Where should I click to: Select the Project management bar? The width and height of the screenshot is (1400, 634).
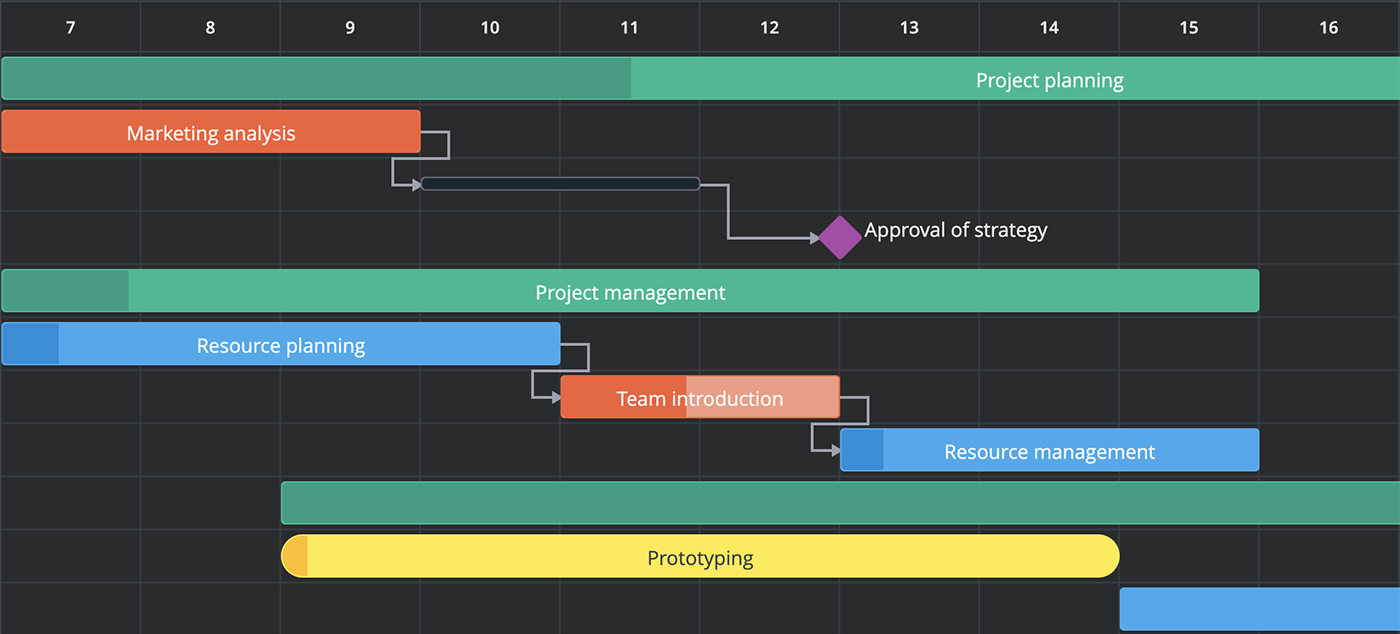(630, 291)
